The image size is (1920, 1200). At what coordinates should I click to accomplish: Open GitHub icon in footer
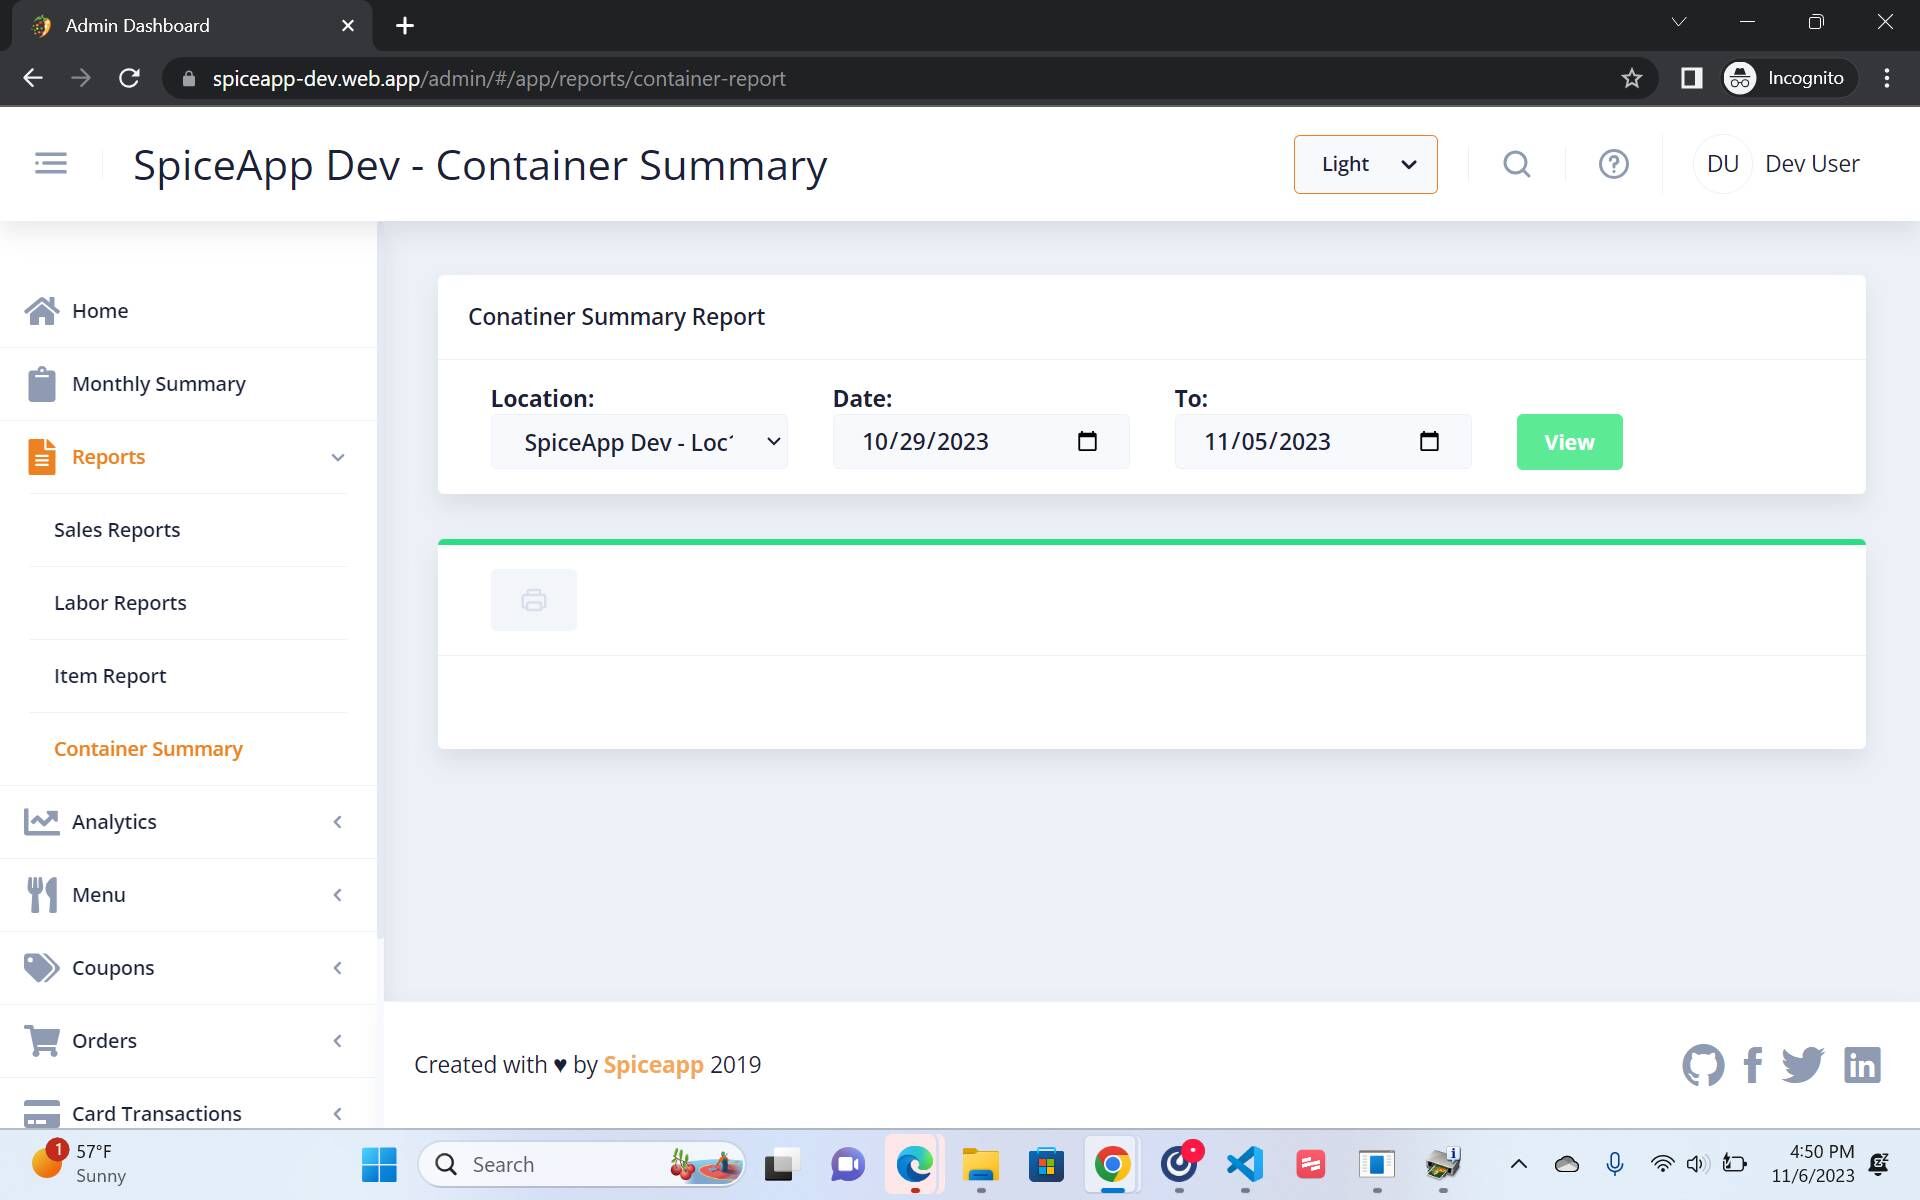(1702, 1065)
